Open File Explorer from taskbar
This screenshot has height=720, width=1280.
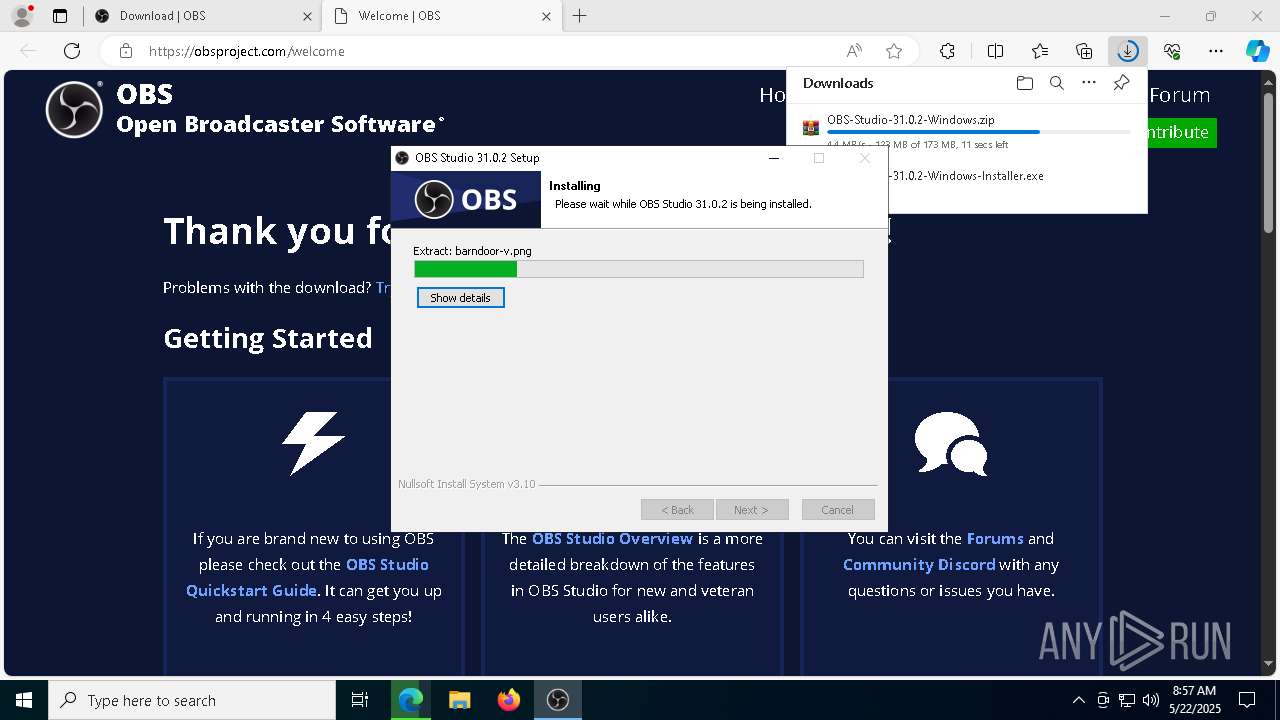[459, 700]
